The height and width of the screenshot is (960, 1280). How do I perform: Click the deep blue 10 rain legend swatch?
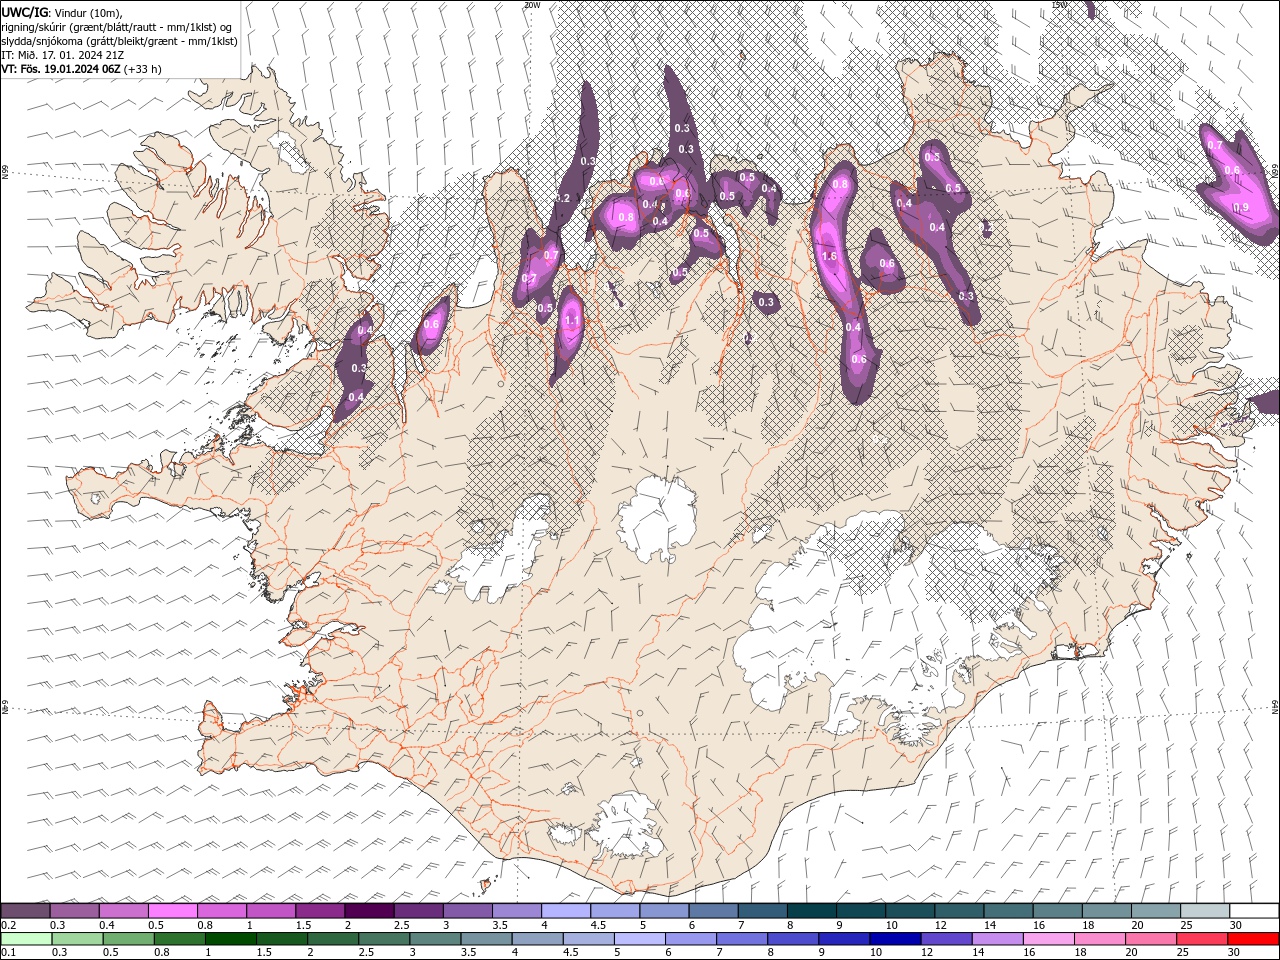(895, 939)
